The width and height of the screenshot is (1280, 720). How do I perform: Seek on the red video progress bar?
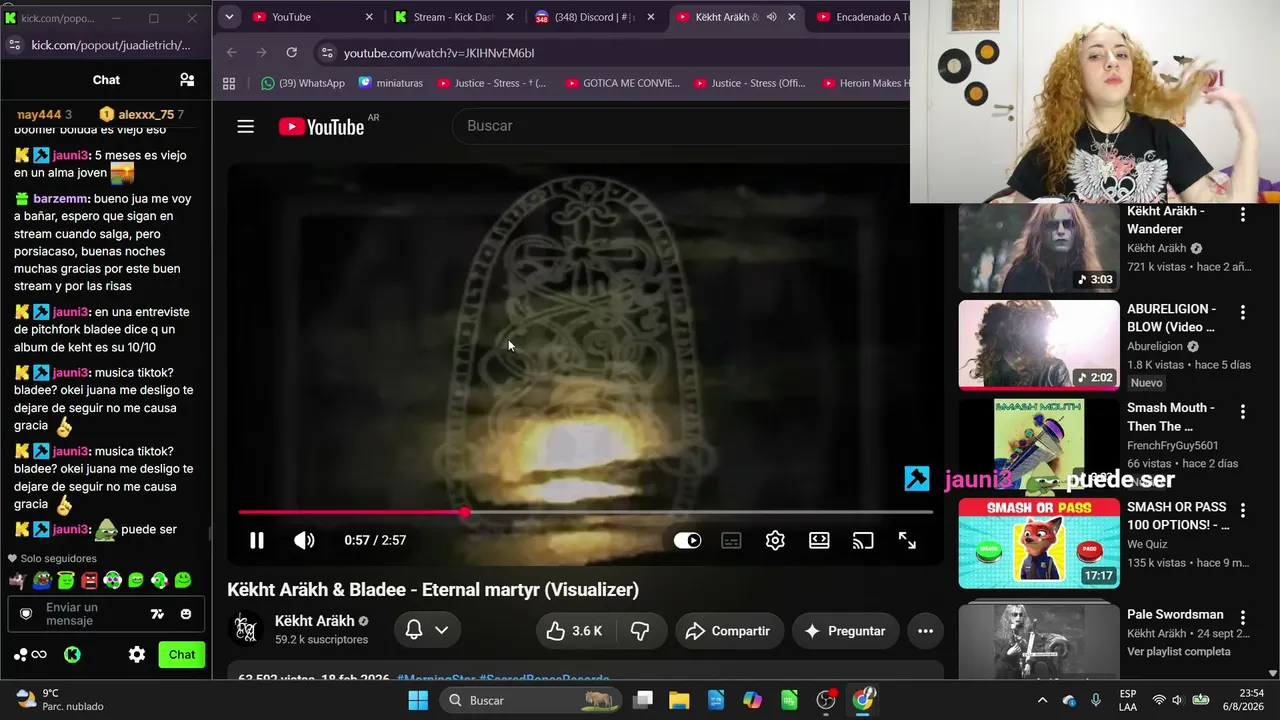pos(585,512)
